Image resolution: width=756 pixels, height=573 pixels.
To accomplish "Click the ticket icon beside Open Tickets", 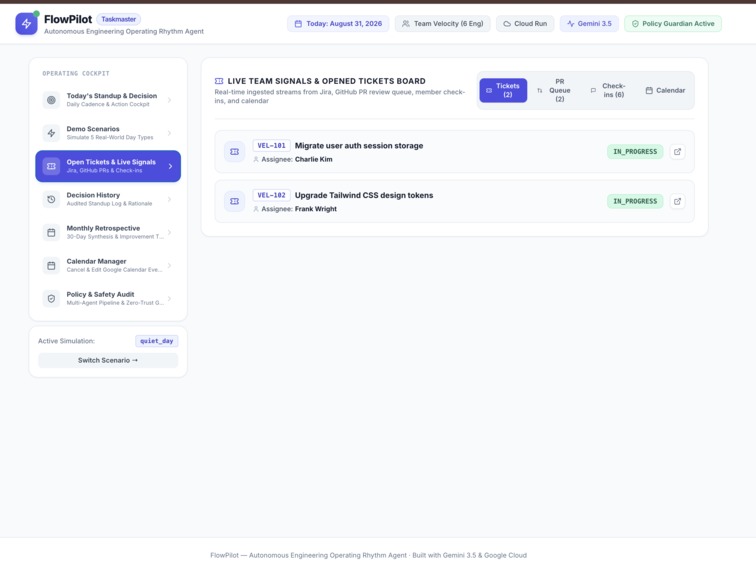I will pos(51,166).
